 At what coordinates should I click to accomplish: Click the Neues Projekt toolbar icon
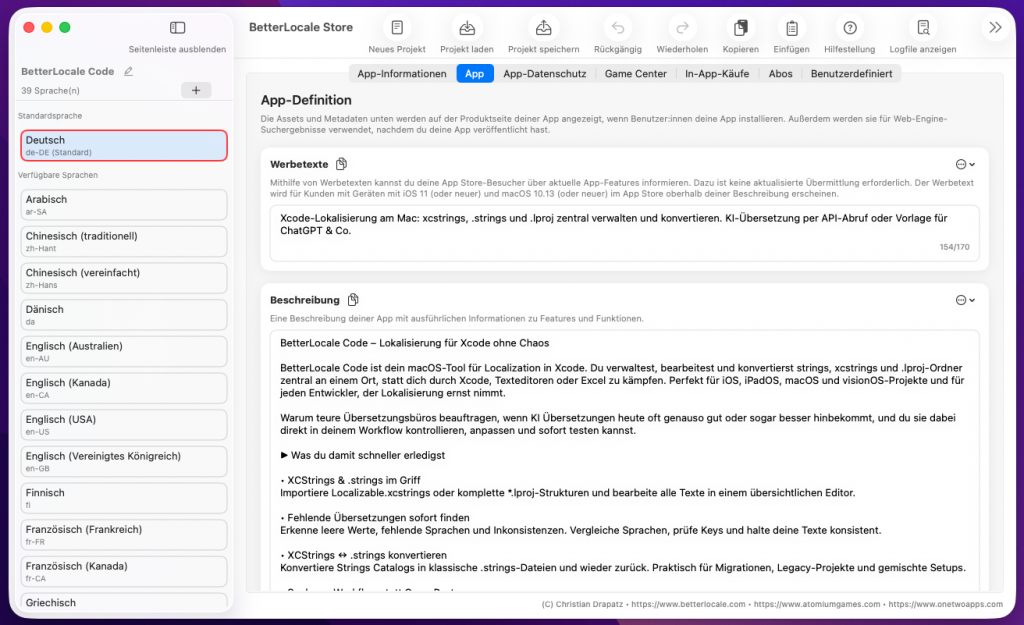(397, 29)
